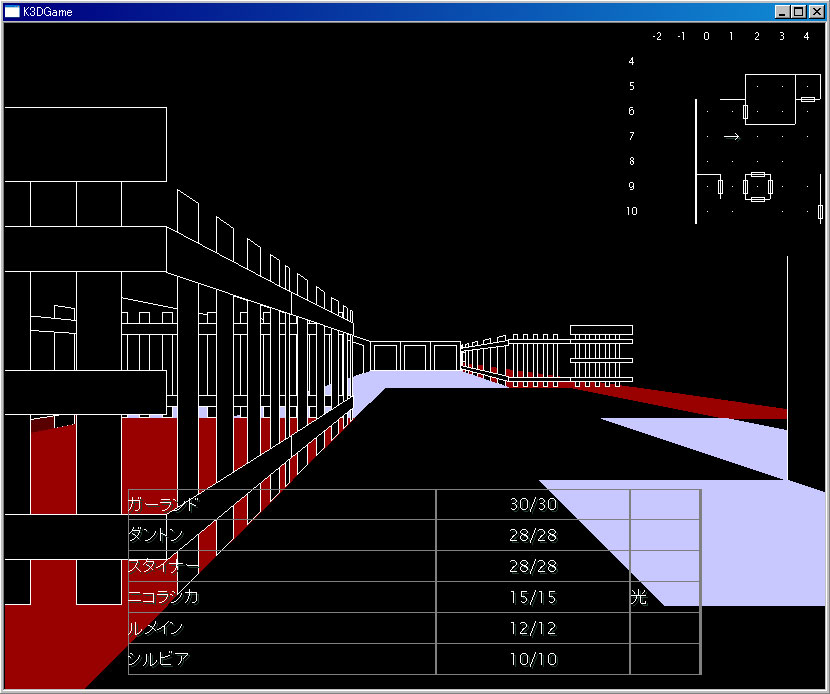Click the 光 status indicator
This screenshot has height=694, width=830.
point(639,597)
